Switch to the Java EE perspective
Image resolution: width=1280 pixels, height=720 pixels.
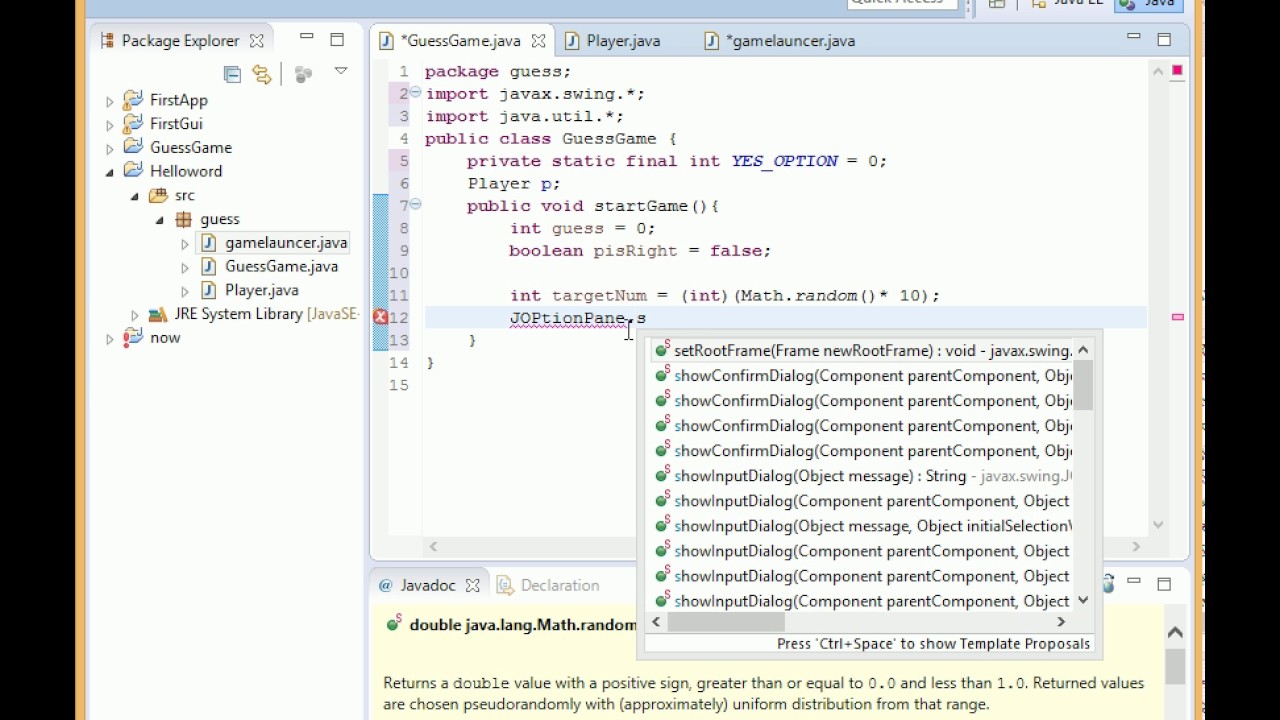point(1068,4)
